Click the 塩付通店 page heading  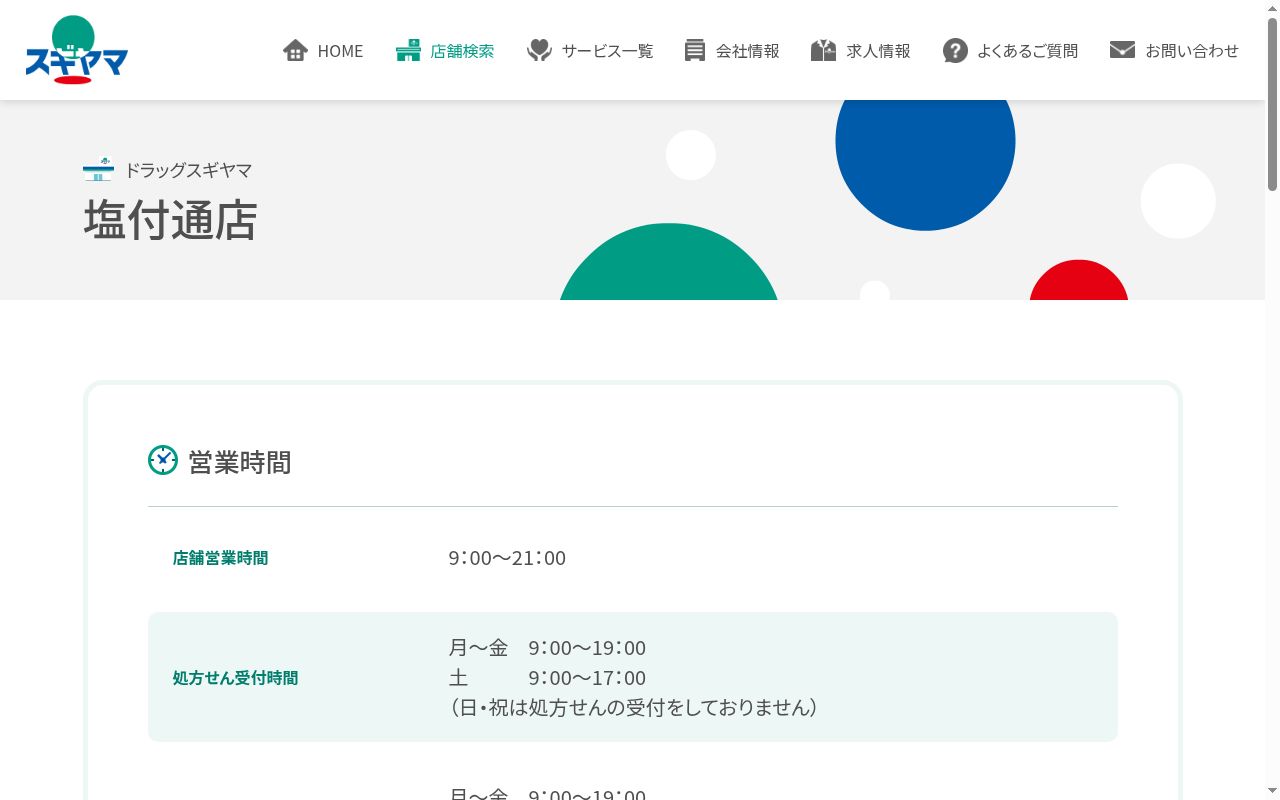pos(171,220)
